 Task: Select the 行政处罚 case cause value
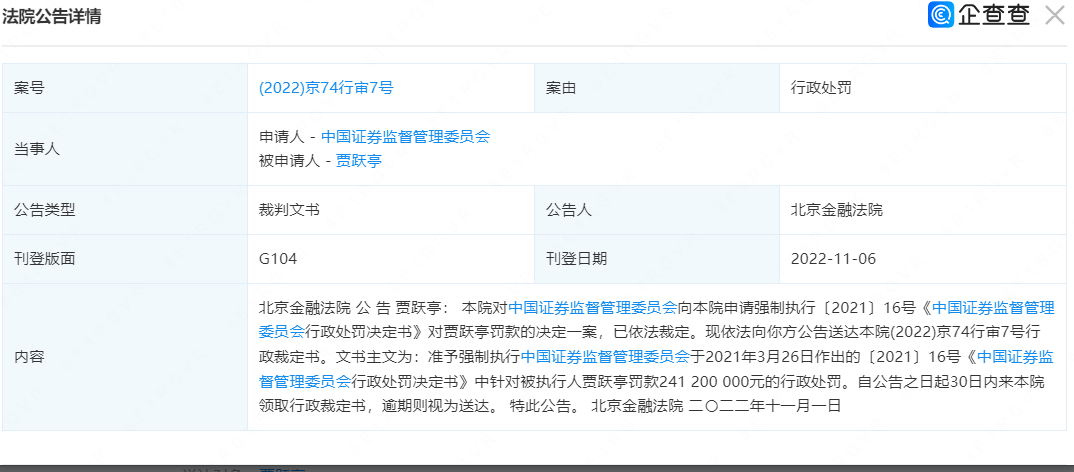[x=821, y=88]
